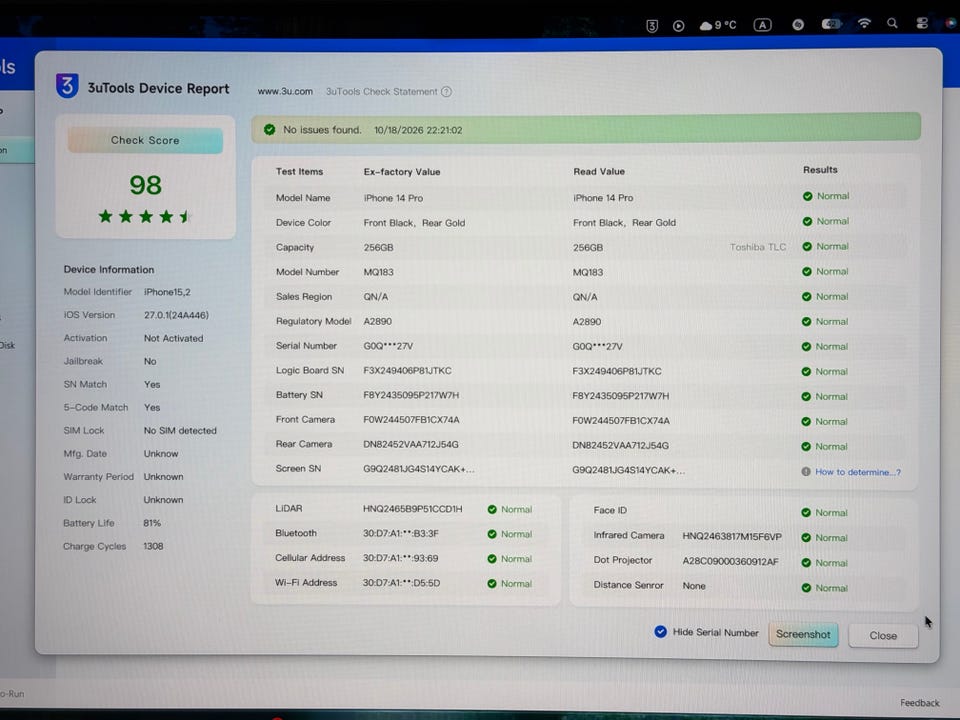
Task: Toggle the Hide Serial Number checkbox
Action: [661, 632]
